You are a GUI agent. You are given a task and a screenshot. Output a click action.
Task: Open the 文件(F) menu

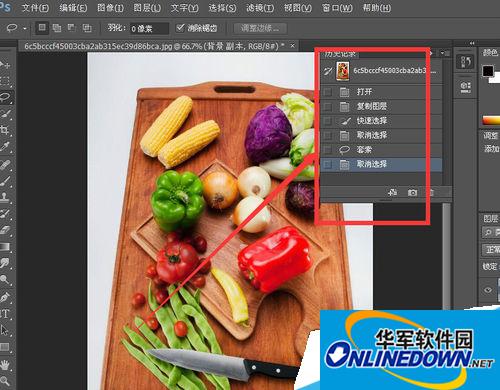tap(35, 8)
